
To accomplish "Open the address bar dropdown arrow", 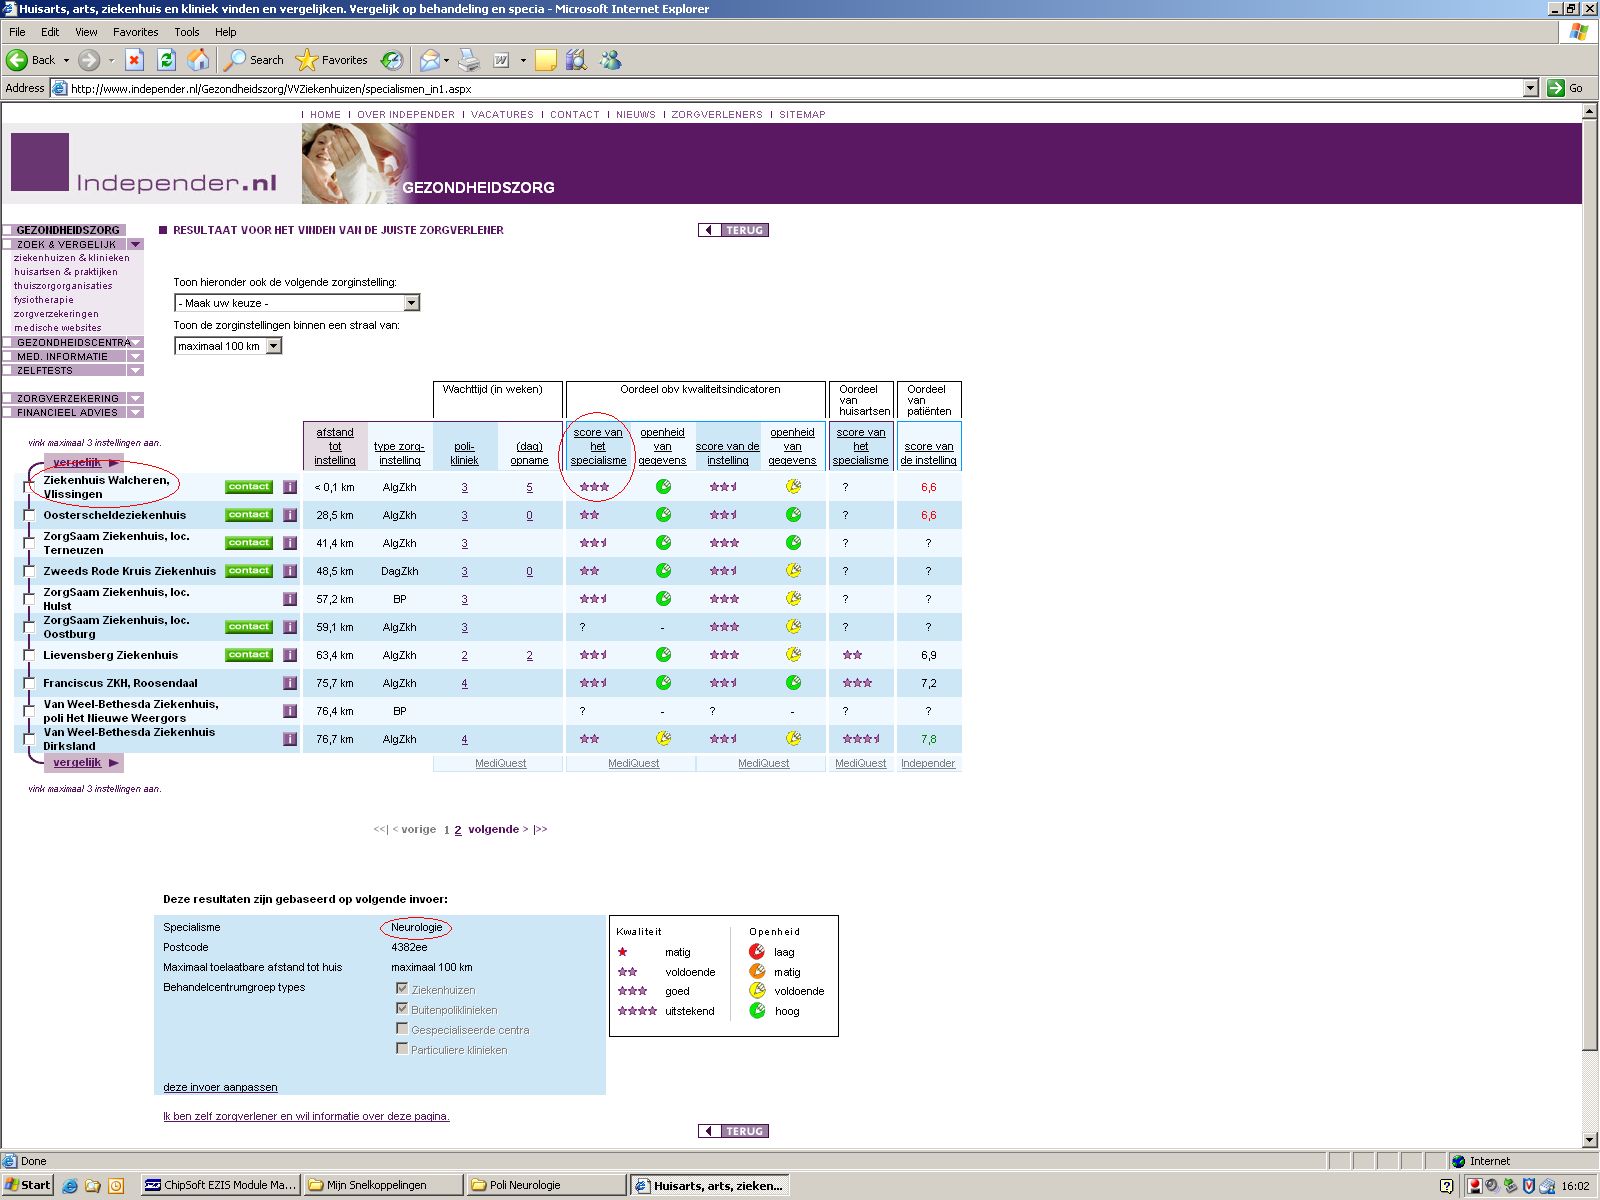I will (x=1530, y=88).
